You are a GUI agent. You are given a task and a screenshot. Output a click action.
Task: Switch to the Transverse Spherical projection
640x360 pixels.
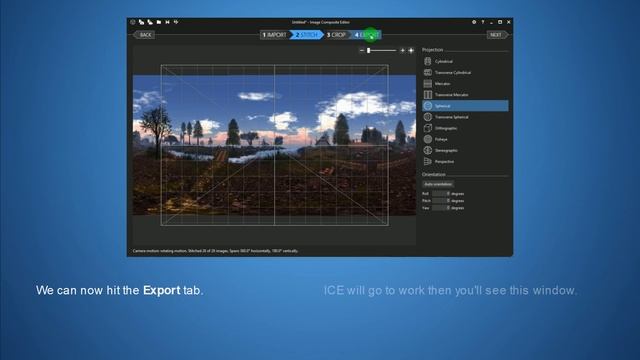[x=465, y=117]
